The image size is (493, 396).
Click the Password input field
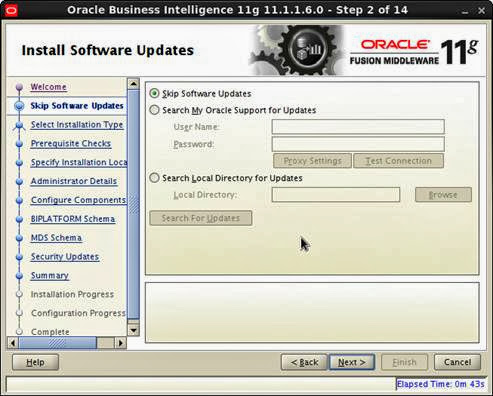coord(358,144)
